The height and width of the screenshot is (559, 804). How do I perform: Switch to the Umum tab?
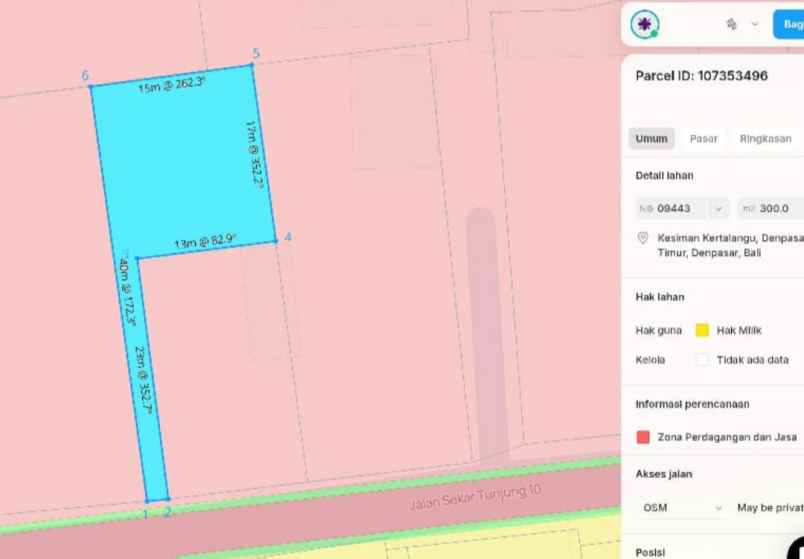(x=652, y=138)
